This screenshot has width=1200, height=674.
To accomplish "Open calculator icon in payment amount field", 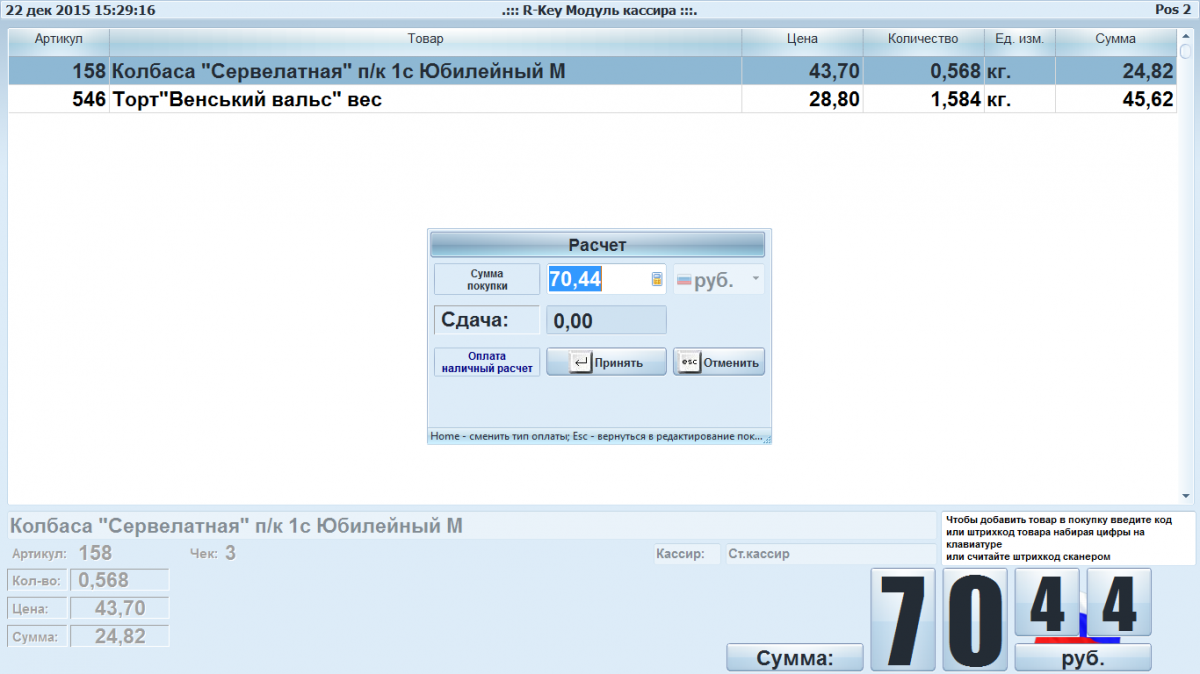I will click(x=657, y=280).
